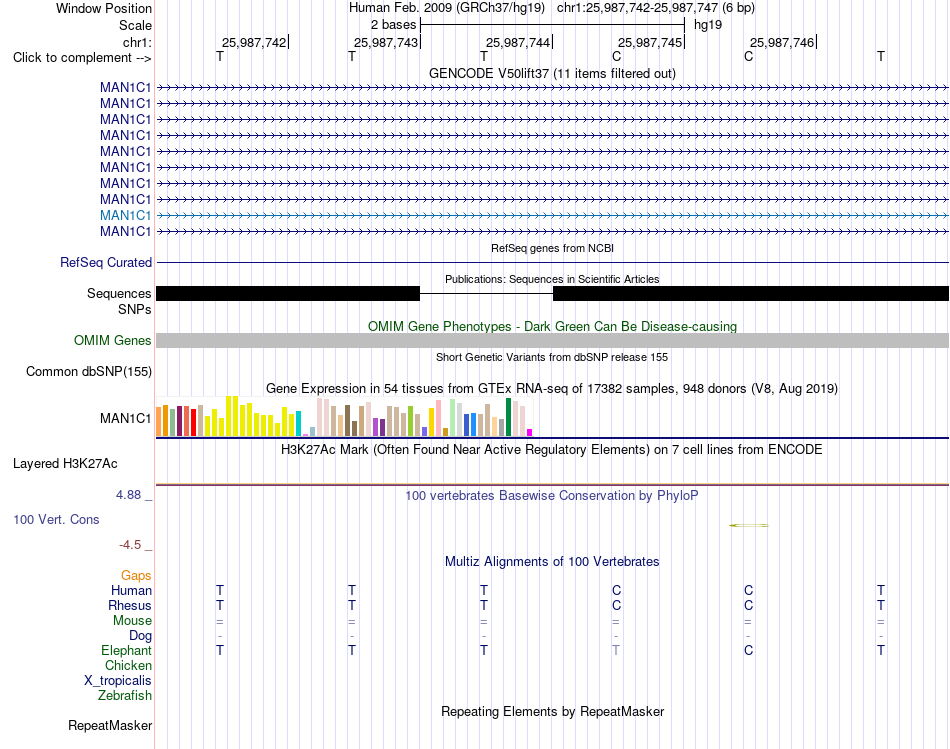Click the RepeatMasker track label
Screen dimensions: 950x749
pyautogui.click(x=110, y=725)
